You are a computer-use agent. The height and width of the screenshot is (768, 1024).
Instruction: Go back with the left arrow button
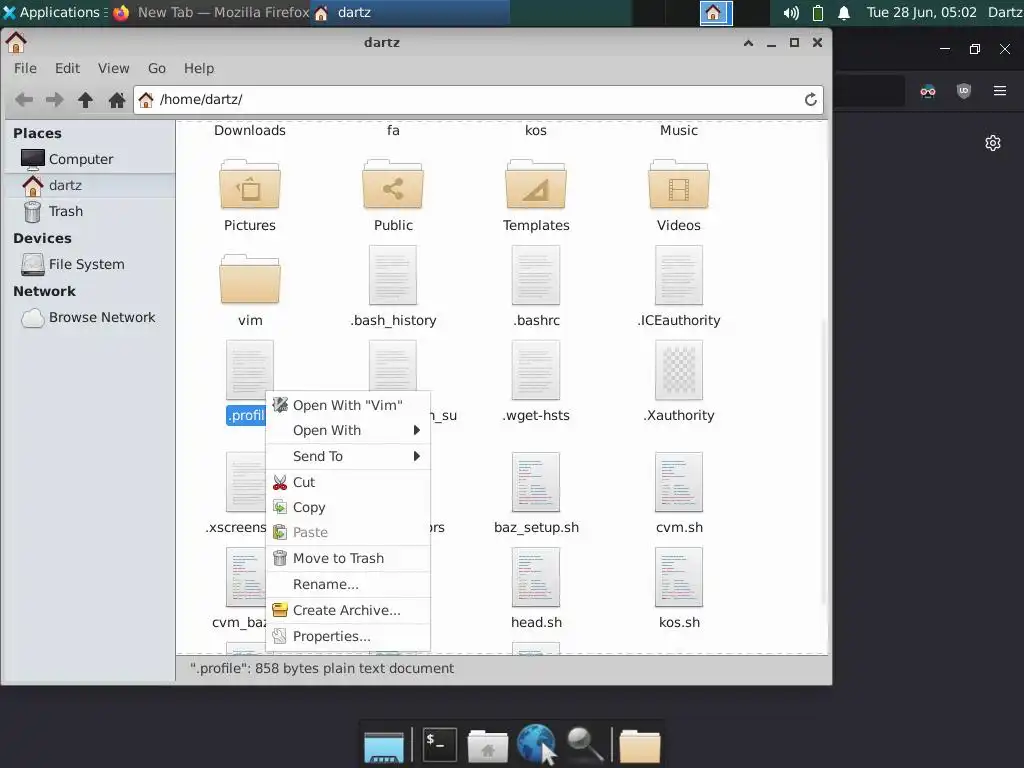click(x=24, y=100)
